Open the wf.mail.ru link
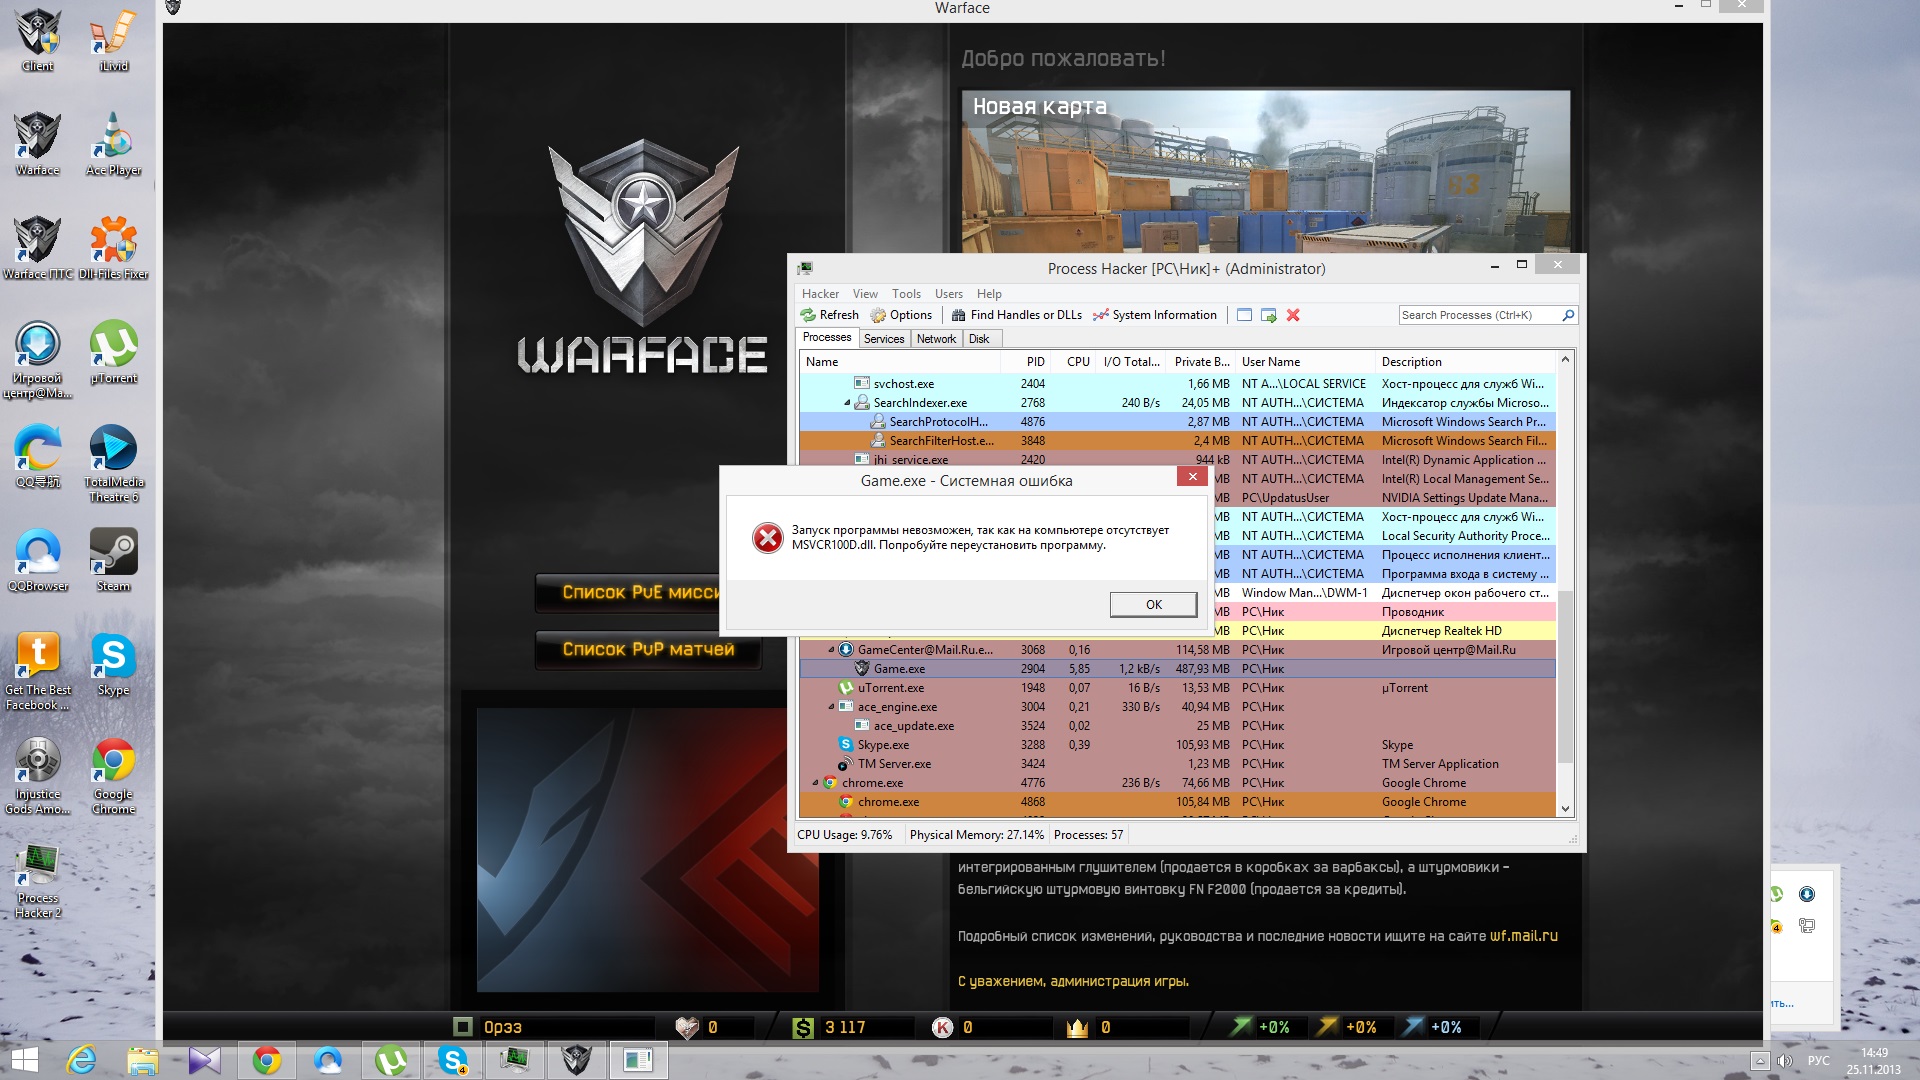 click(x=1523, y=936)
